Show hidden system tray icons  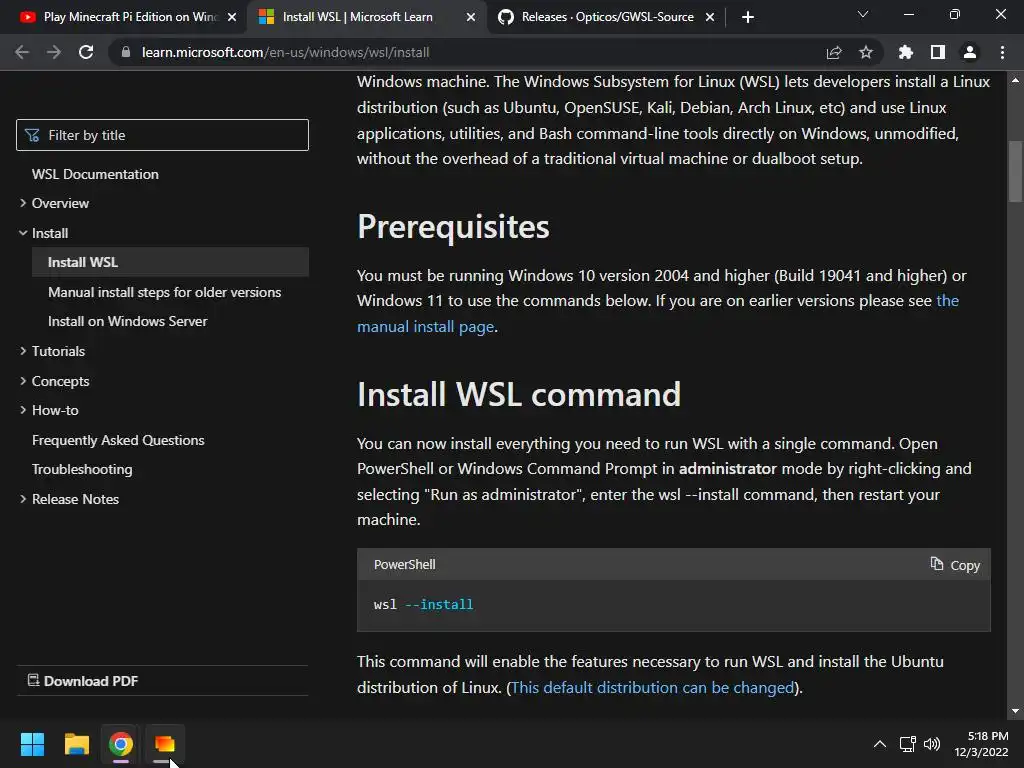(880, 744)
